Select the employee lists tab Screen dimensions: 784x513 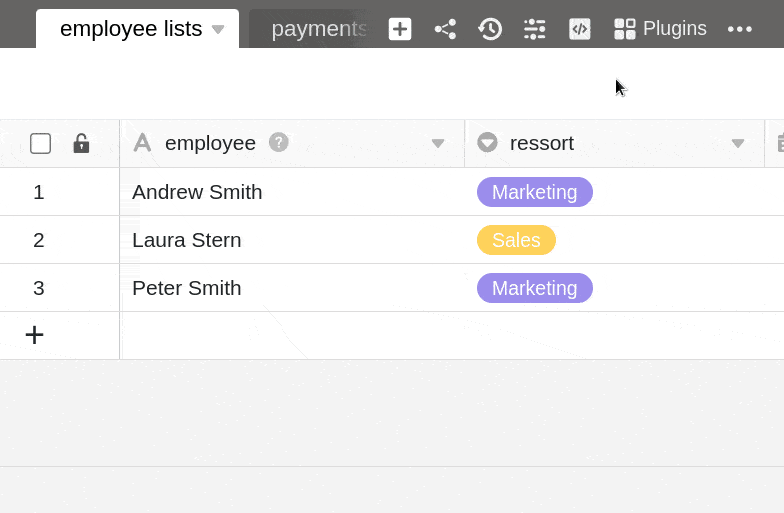click(x=130, y=29)
